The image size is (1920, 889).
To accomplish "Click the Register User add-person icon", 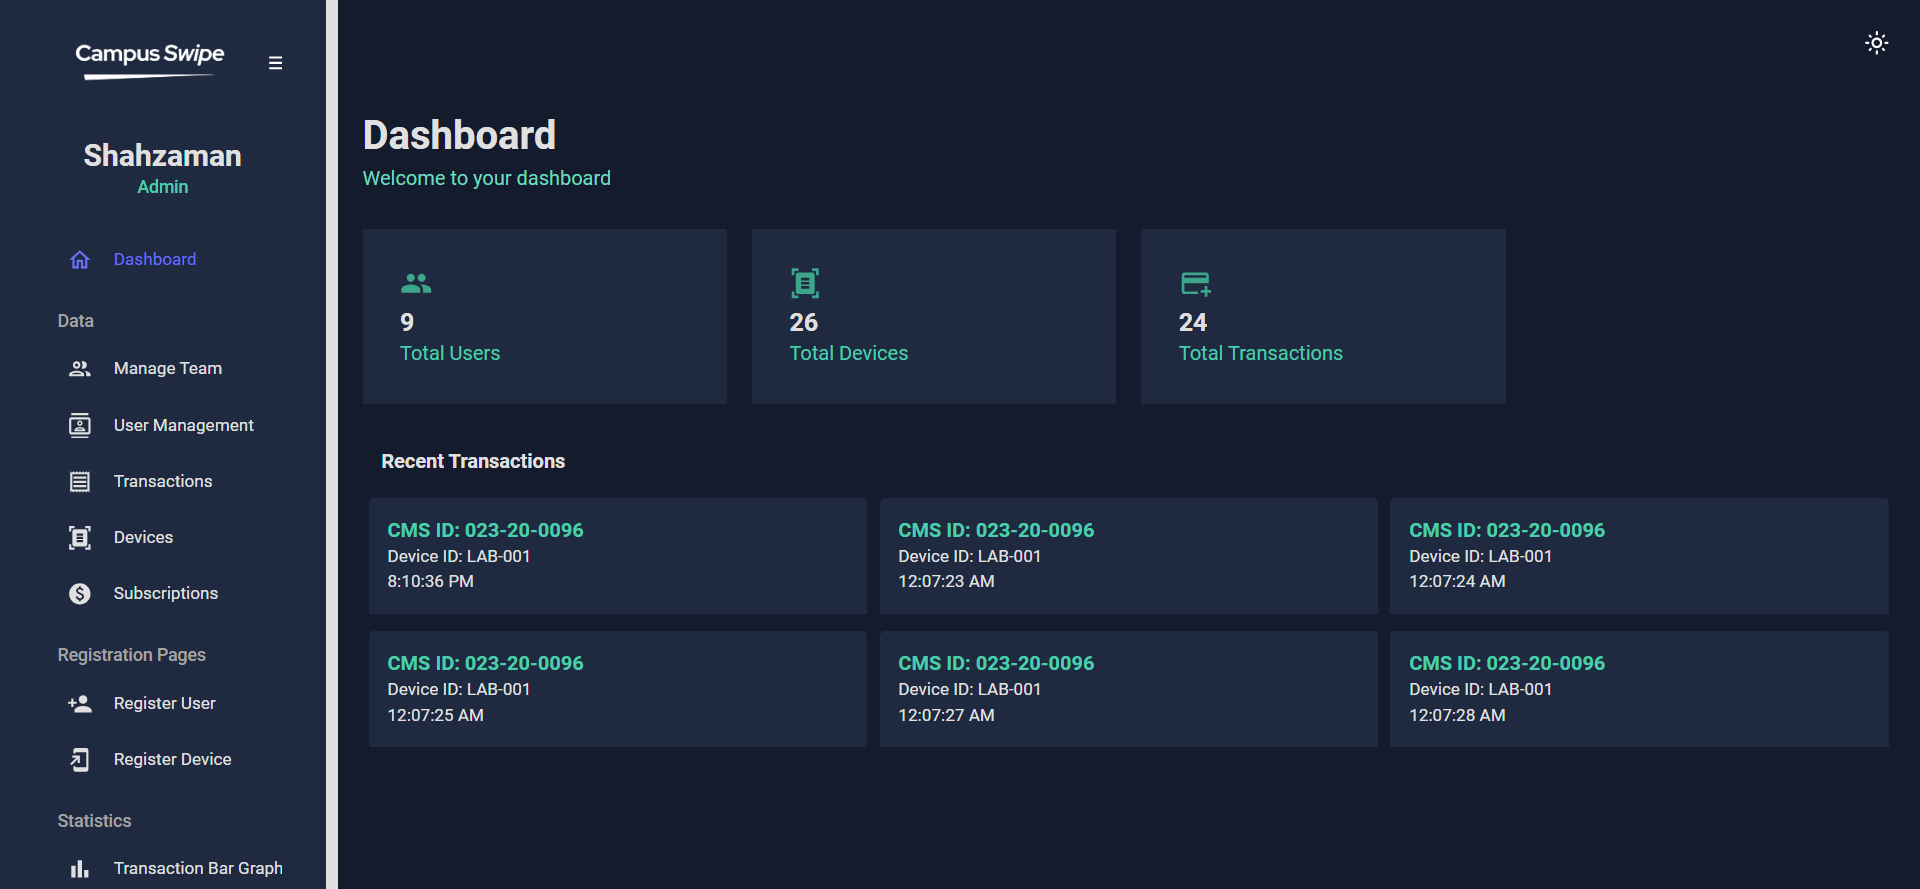I will point(80,704).
